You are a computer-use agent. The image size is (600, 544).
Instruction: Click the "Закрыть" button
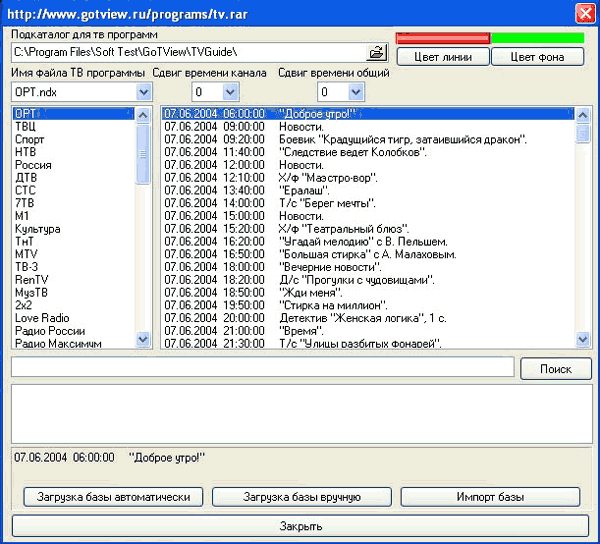click(x=300, y=526)
